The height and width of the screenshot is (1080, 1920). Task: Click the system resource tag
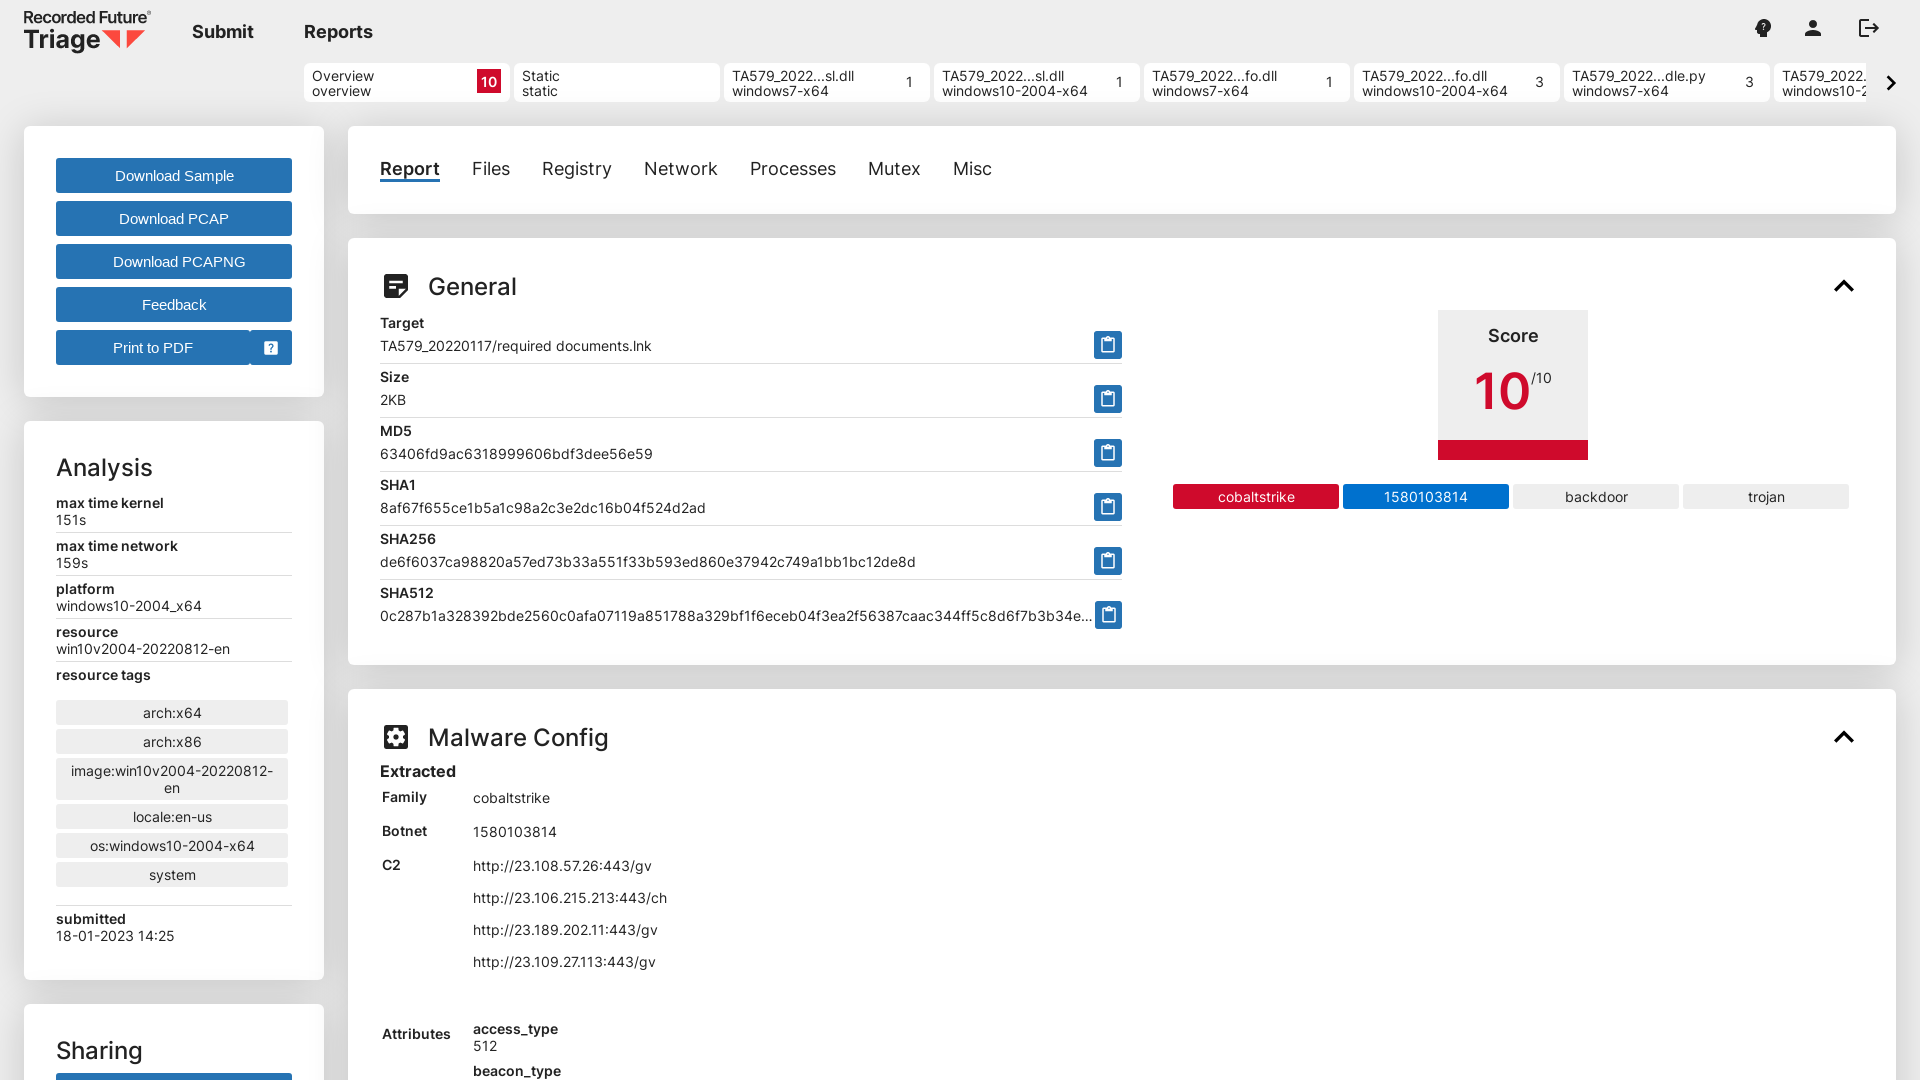172,875
